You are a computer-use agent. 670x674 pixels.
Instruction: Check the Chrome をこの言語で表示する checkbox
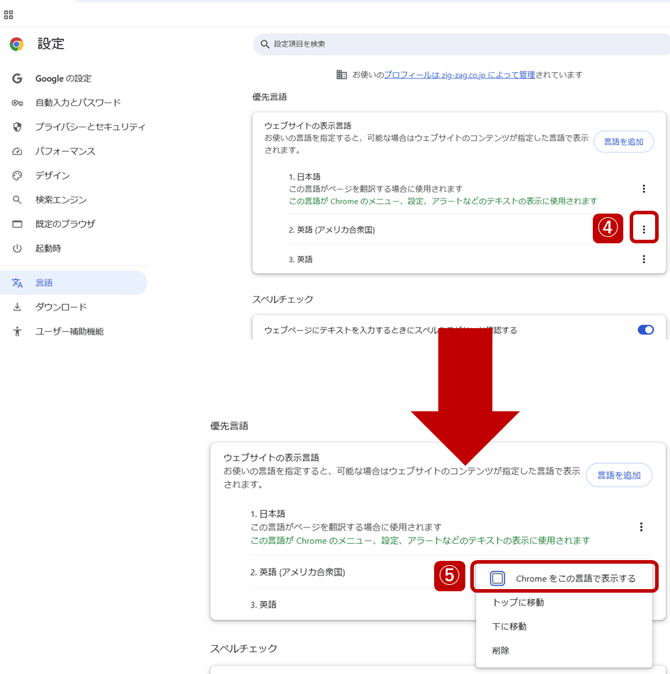point(497,578)
